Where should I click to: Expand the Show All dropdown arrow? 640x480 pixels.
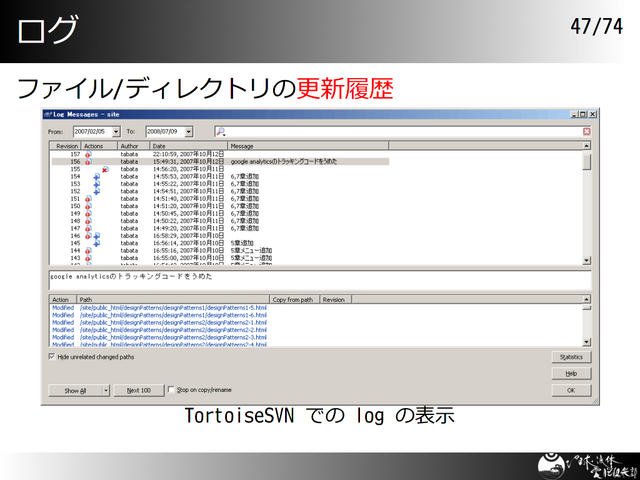click(106, 390)
